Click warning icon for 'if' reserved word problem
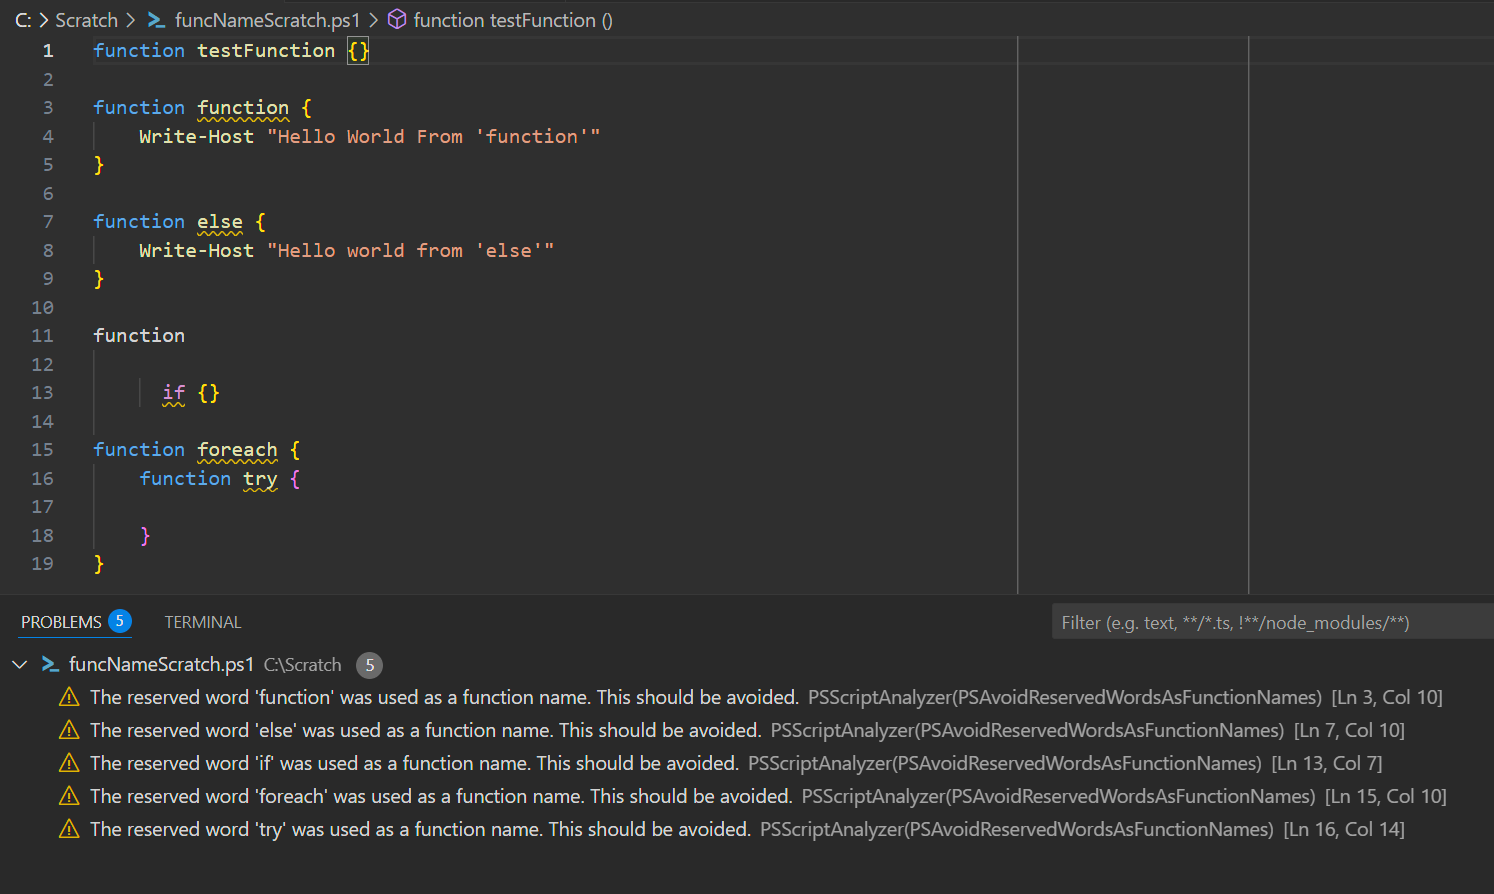The image size is (1494, 894). point(69,763)
